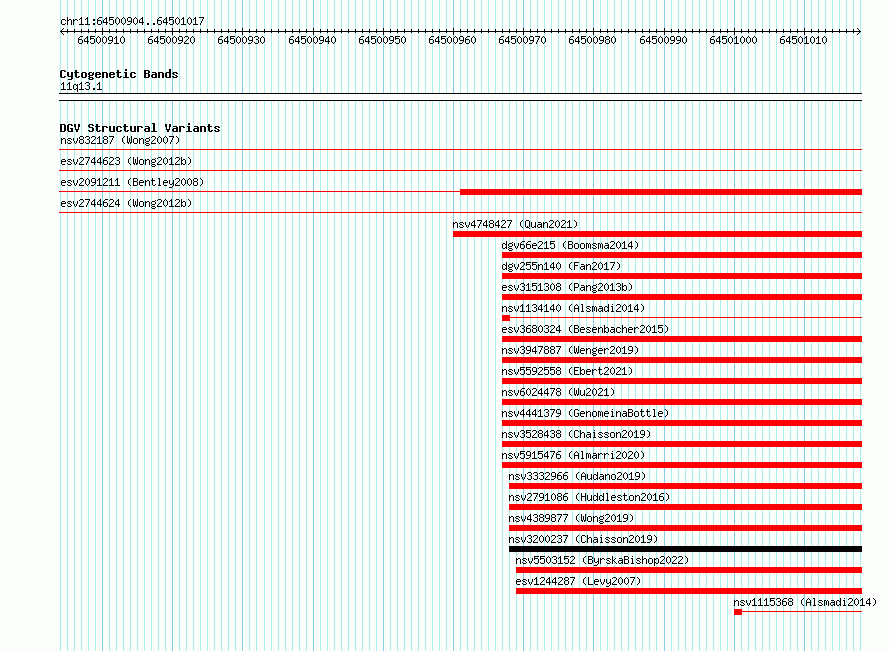Click ruler position 64501000

coord(733,40)
